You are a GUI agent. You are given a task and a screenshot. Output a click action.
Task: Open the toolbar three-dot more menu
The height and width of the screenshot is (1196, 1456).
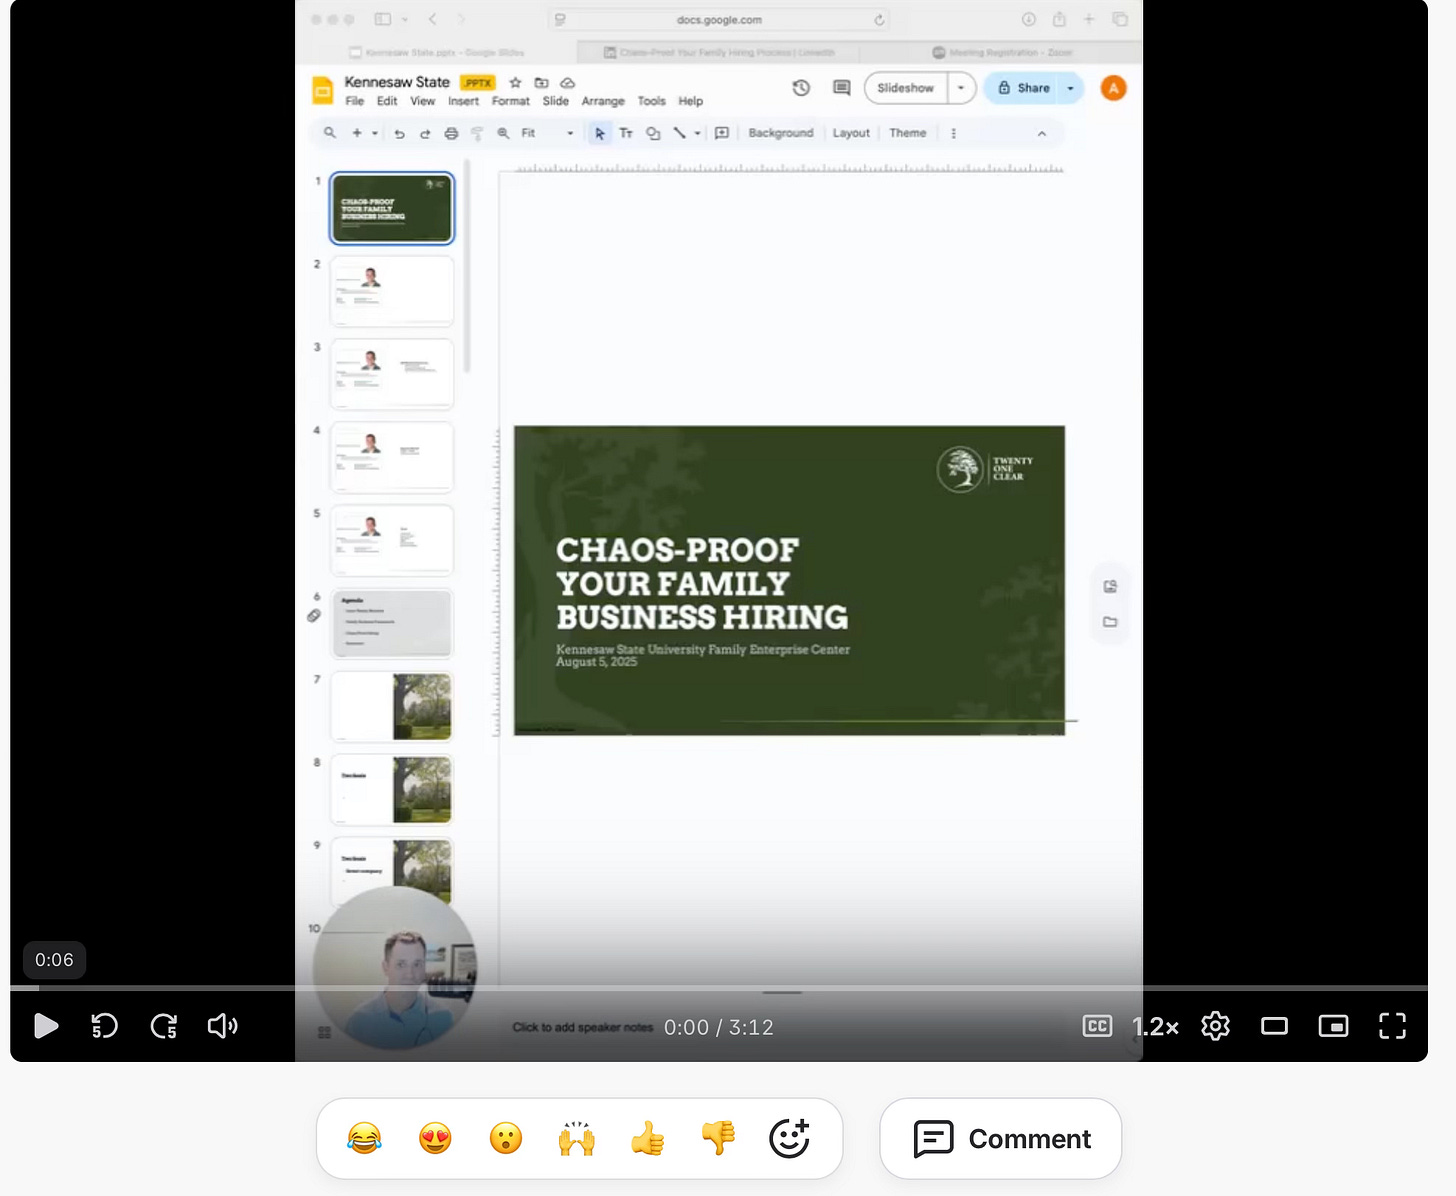pyautogui.click(x=953, y=133)
